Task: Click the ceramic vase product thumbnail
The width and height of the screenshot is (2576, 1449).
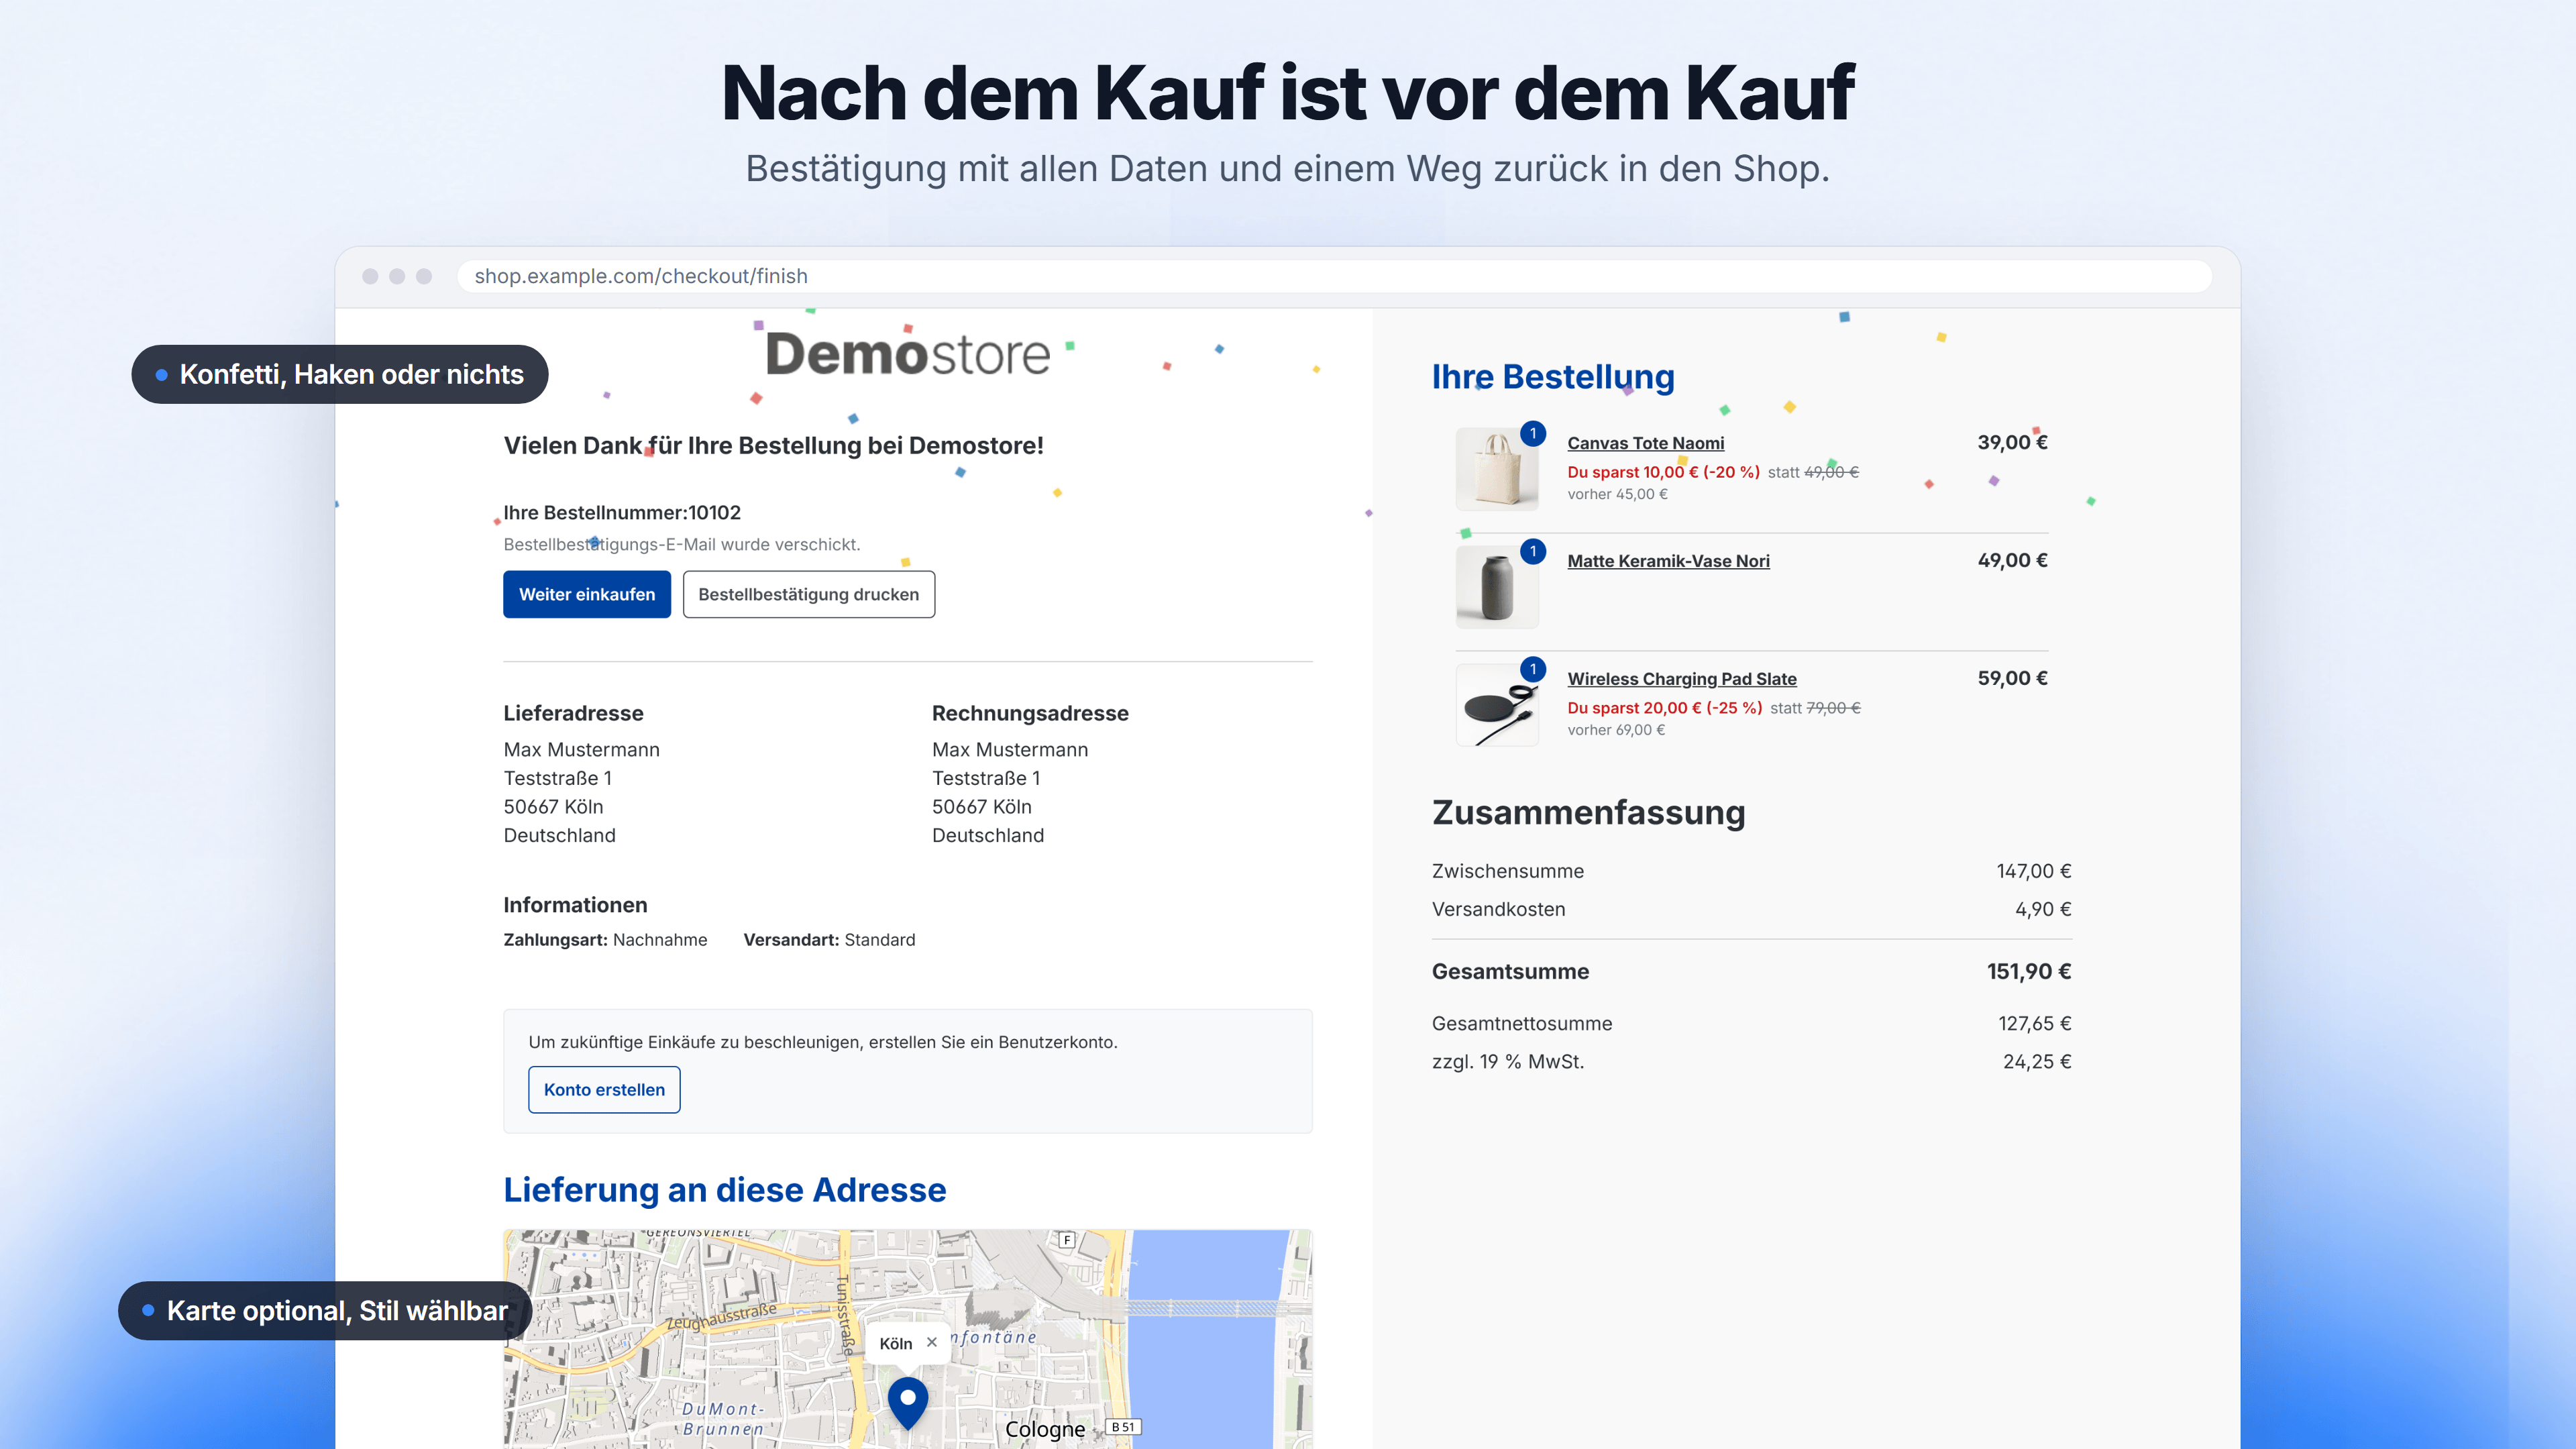Action: coord(1497,587)
